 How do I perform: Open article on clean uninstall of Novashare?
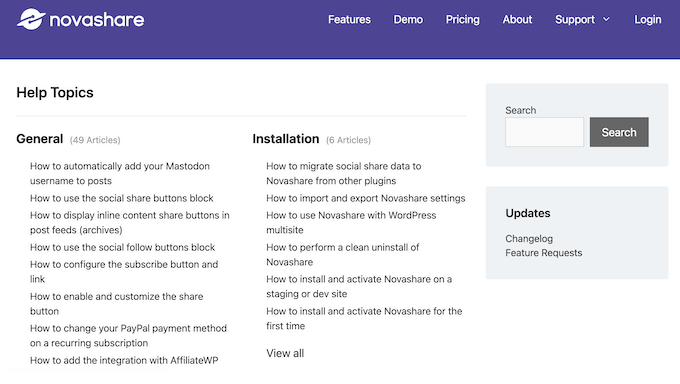343,255
